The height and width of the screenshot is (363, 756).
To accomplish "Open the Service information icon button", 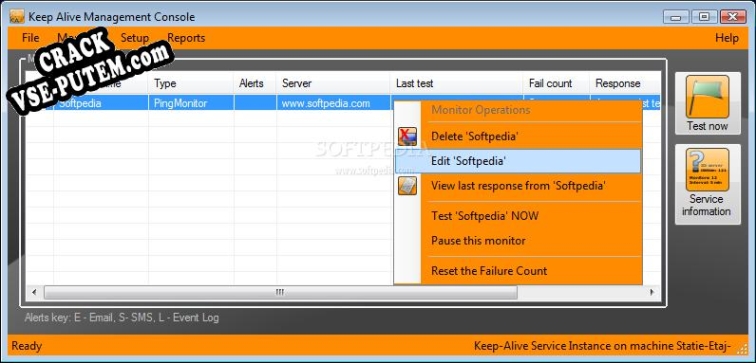I will [x=707, y=170].
